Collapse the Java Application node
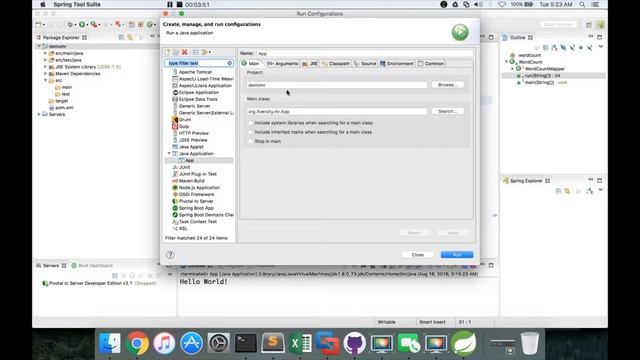 pyautogui.click(x=169, y=153)
